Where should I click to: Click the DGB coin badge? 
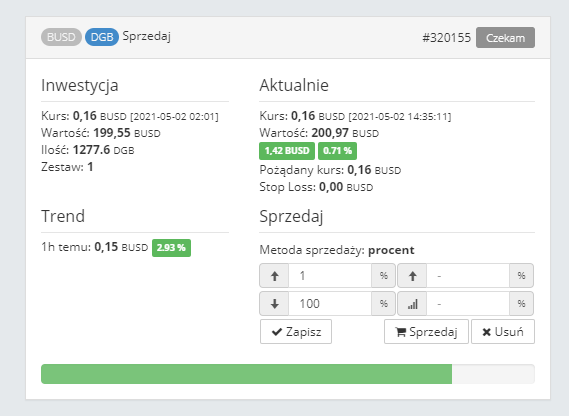(x=102, y=37)
